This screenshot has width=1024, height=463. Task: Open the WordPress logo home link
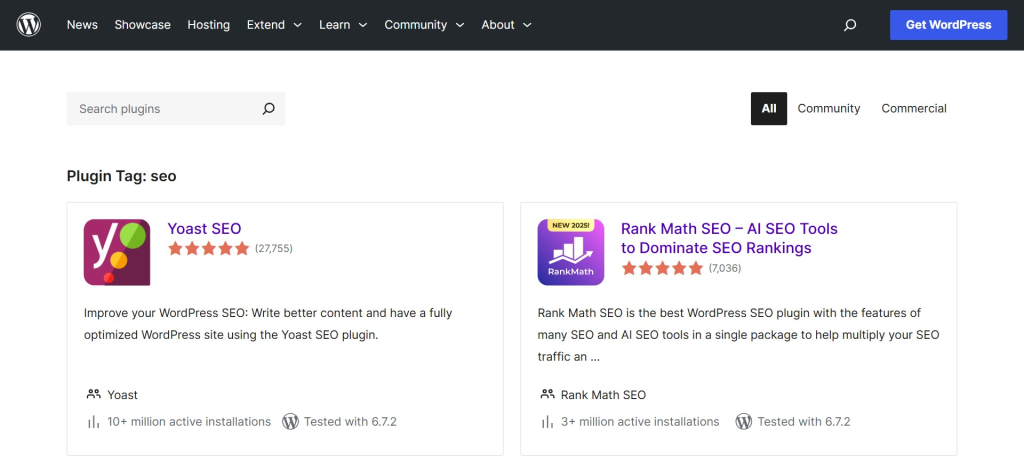point(29,25)
